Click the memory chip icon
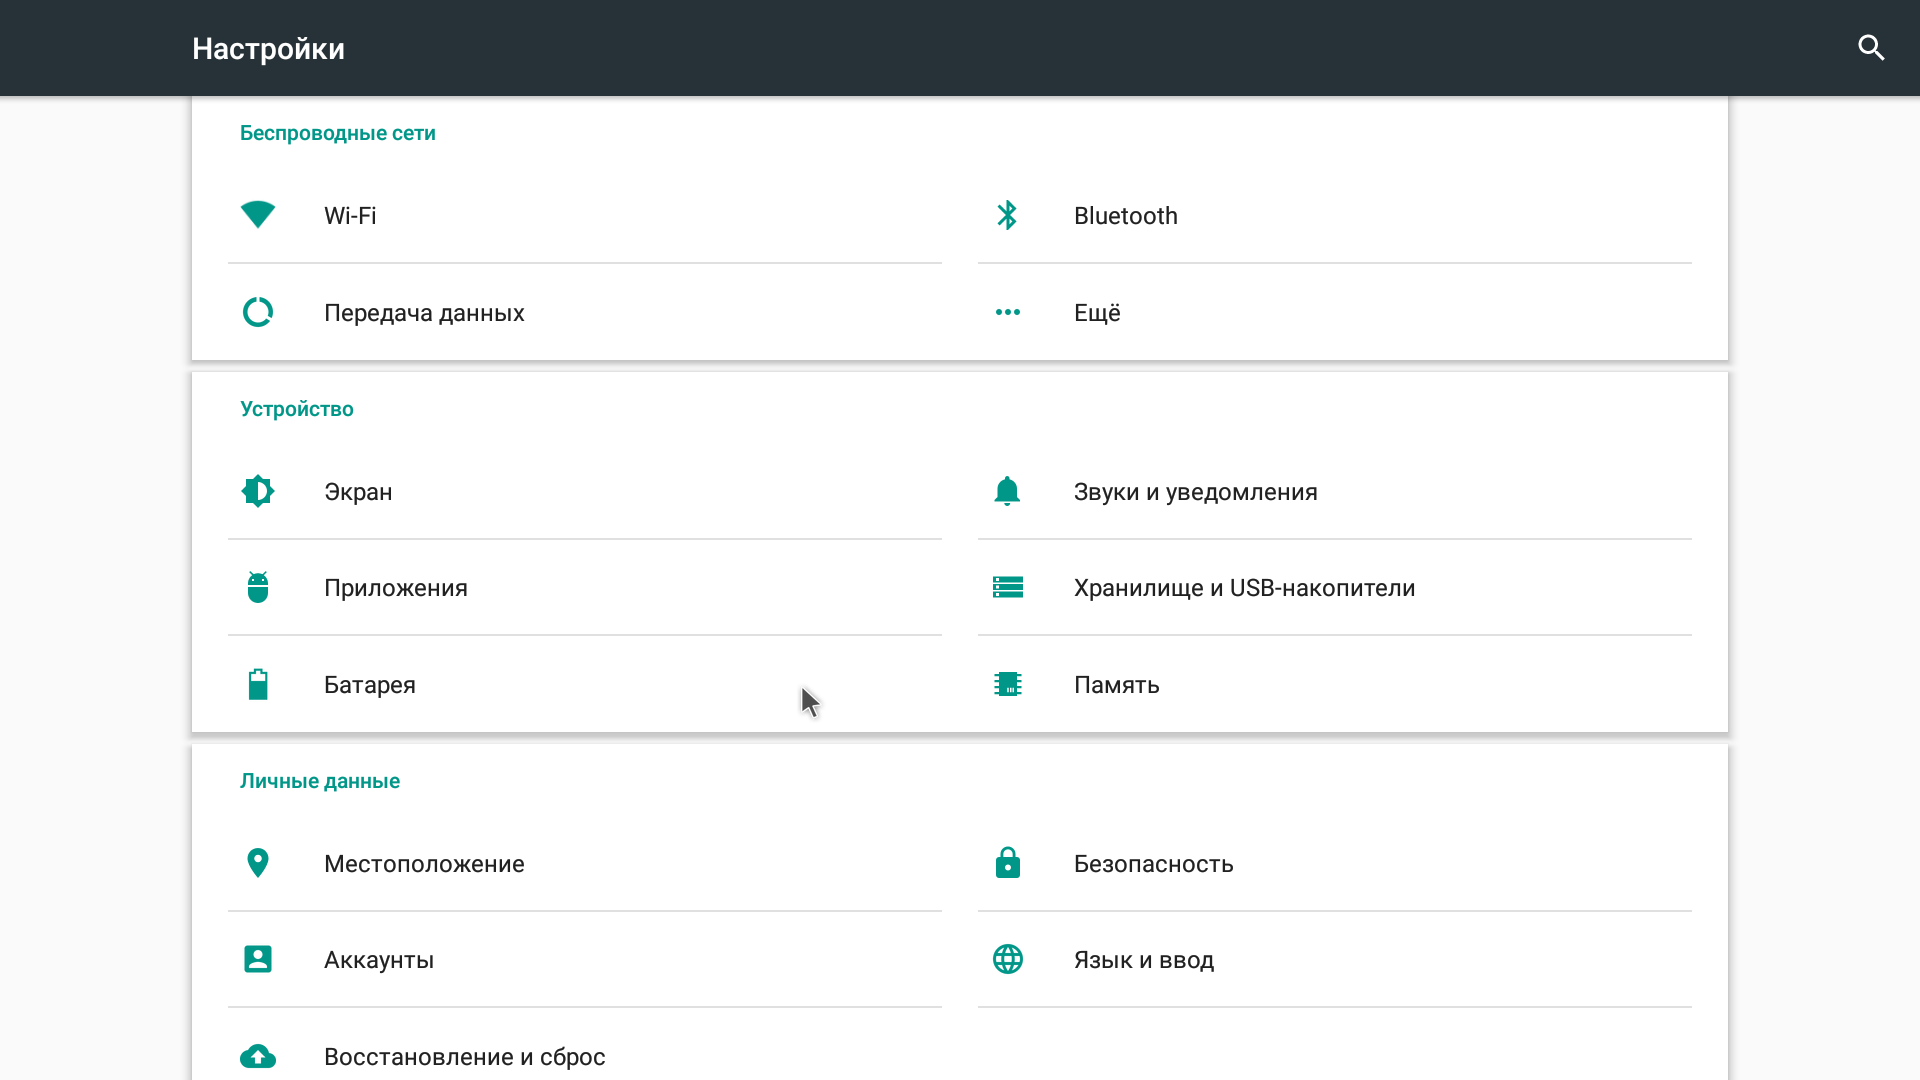 pyautogui.click(x=1007, y=684)
